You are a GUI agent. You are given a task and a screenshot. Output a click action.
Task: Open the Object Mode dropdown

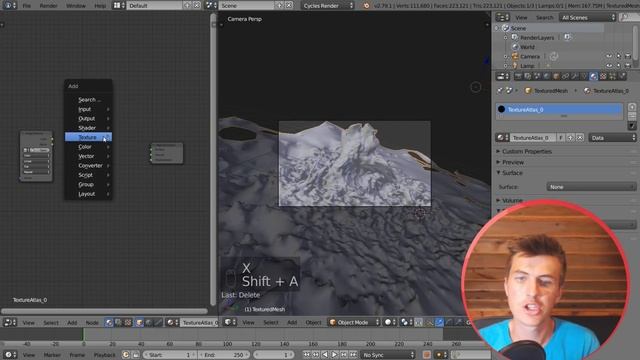pos(354,322)
